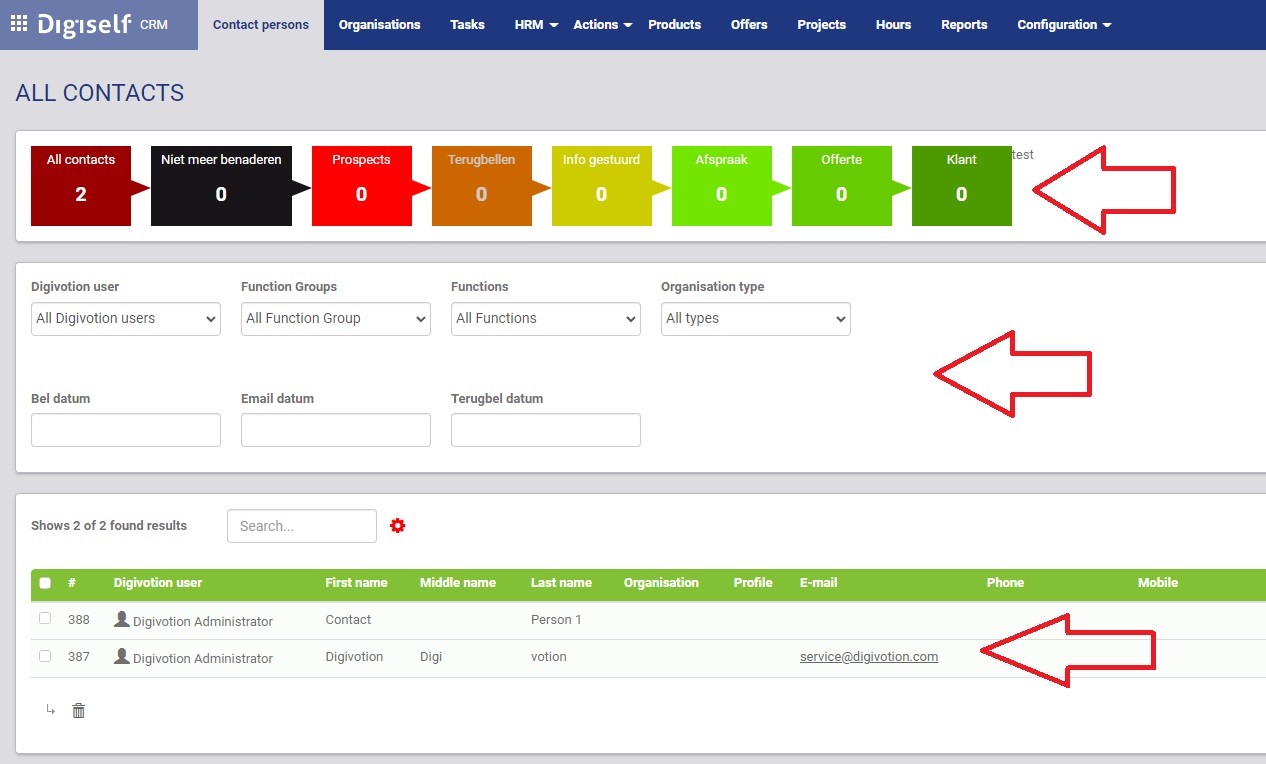This screenshot has height=764, width=1266.
Task: Click the Search contacts input field
Action: coord(302,526)
